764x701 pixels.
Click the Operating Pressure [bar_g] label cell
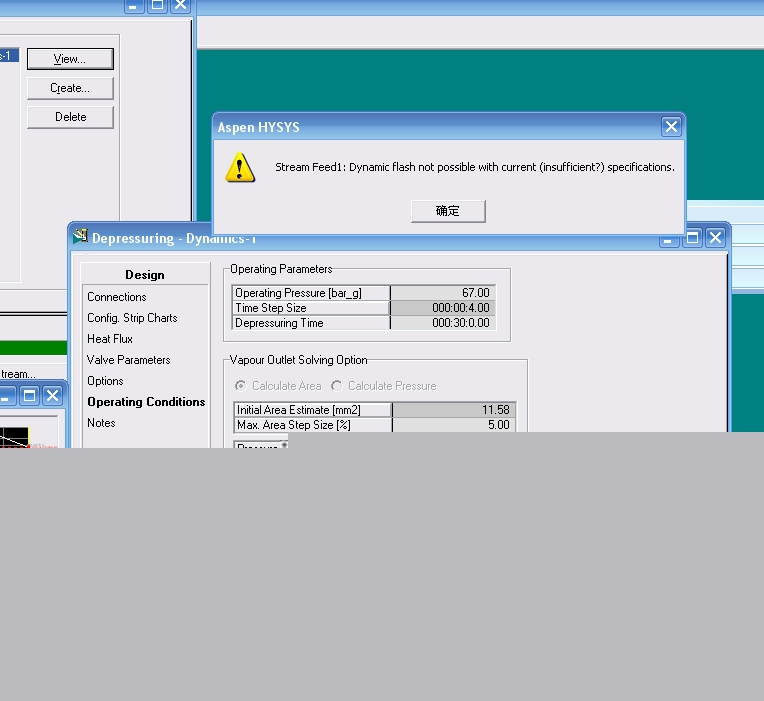point(311,293)
